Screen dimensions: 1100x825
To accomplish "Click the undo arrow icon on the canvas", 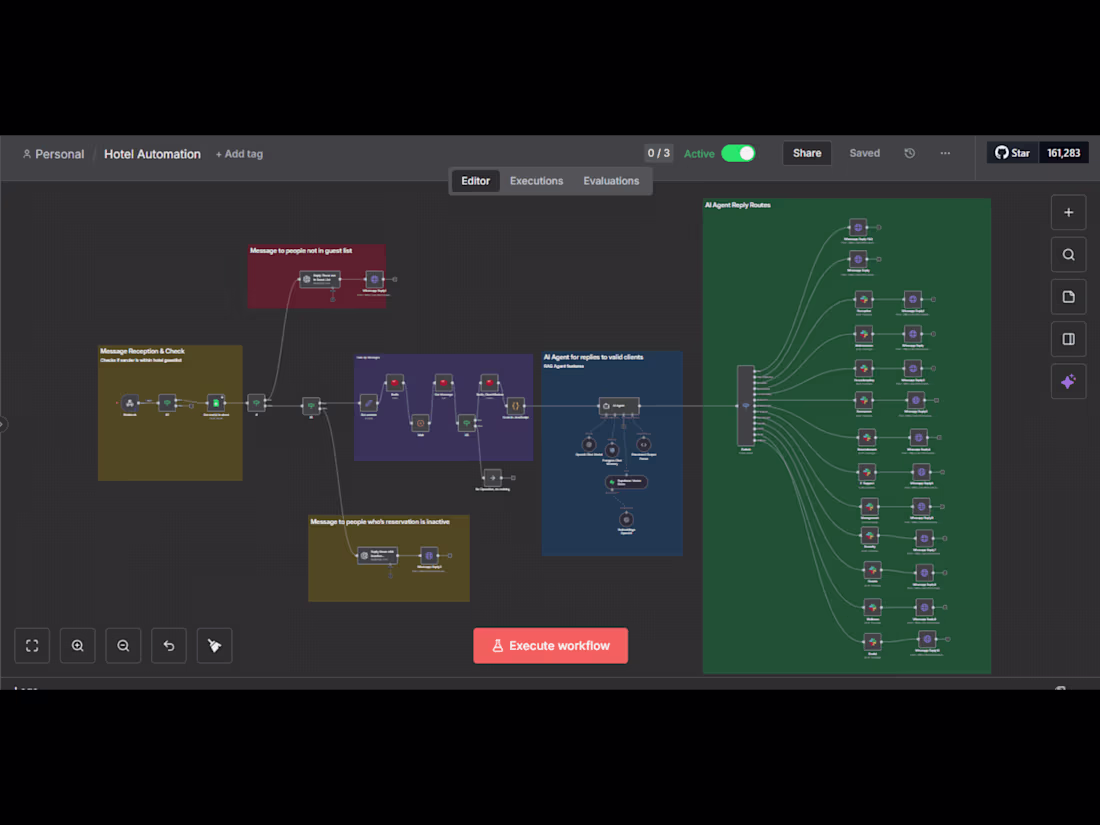I will [169, 646].
